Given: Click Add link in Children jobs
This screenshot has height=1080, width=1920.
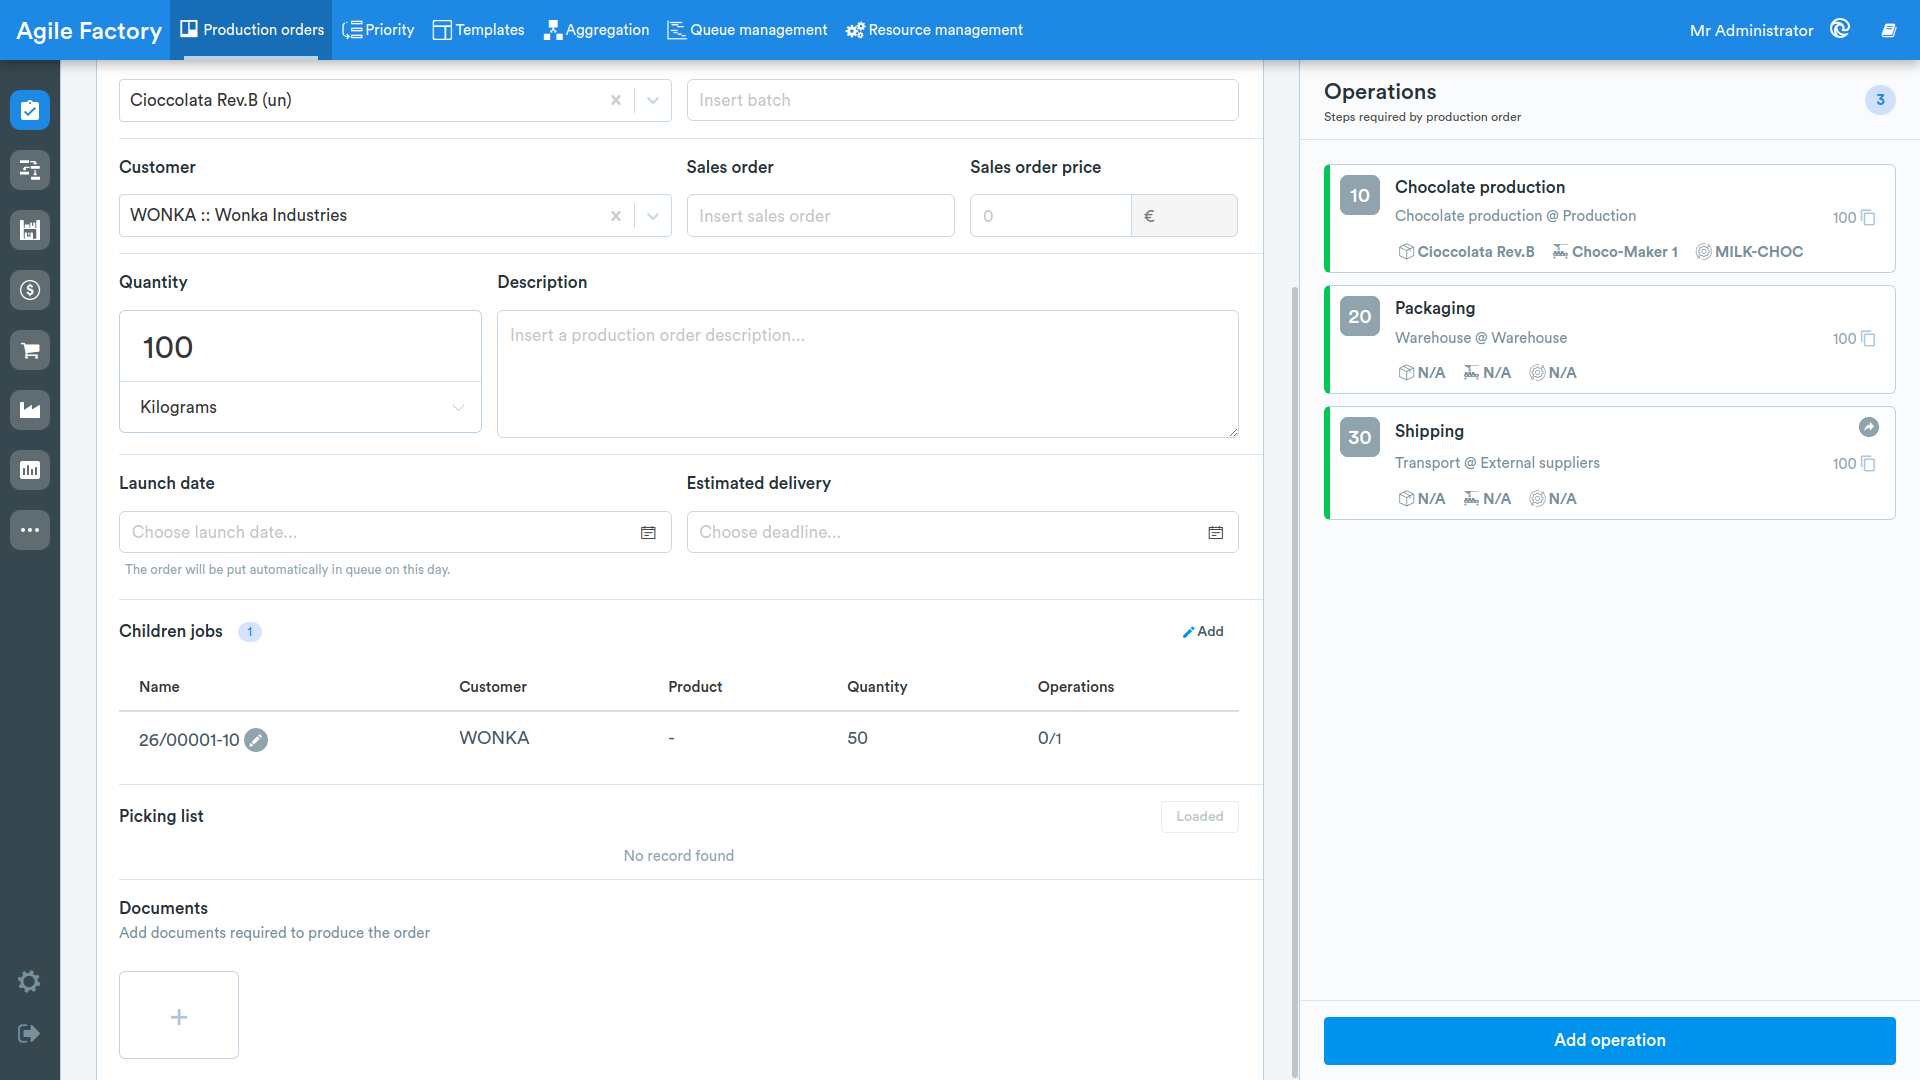Looking at the screenshot, I should 1203,632.
